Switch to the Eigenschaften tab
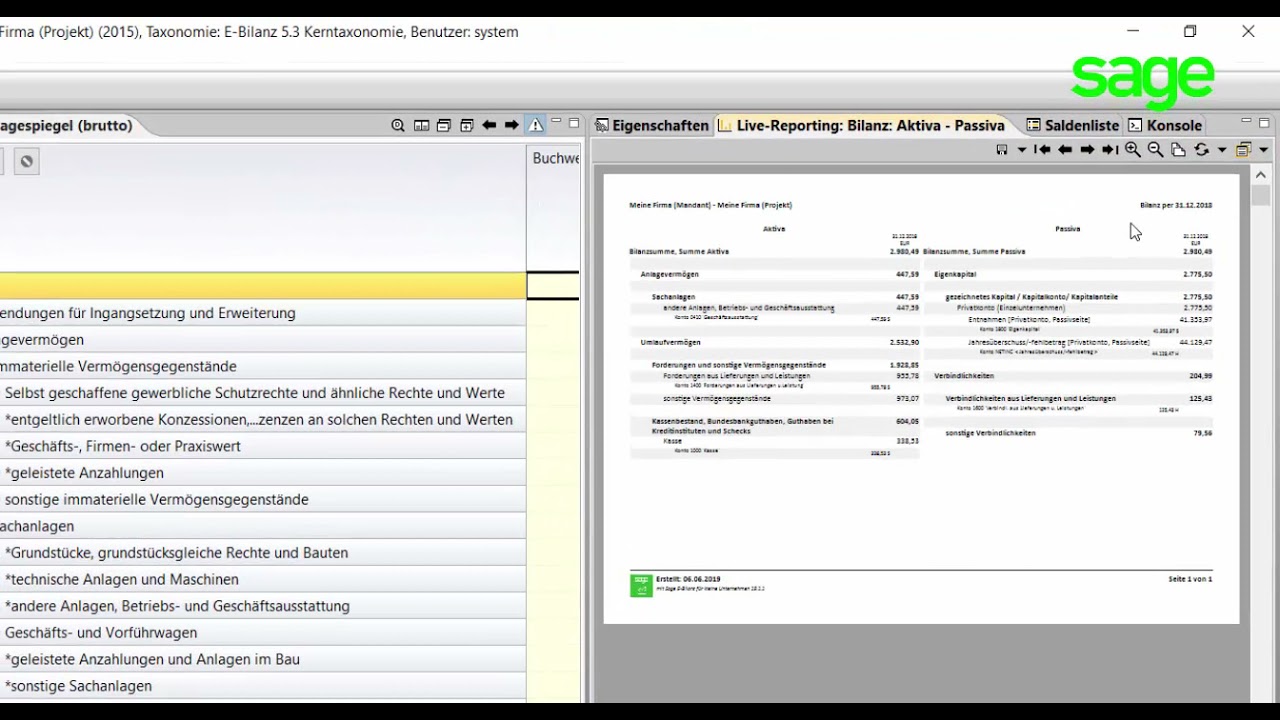Image resolution: width=1280 pixels, height=720 pixels. 651,125
